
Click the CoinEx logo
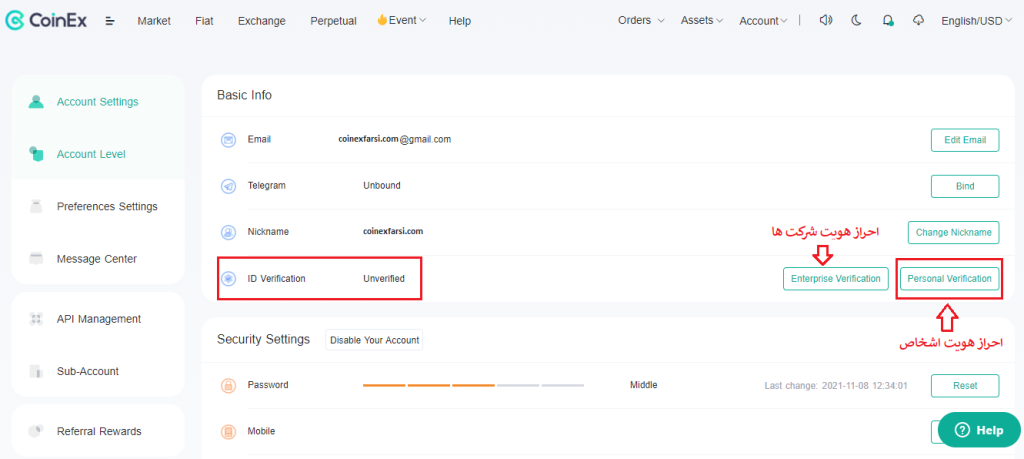pos(46,20)
